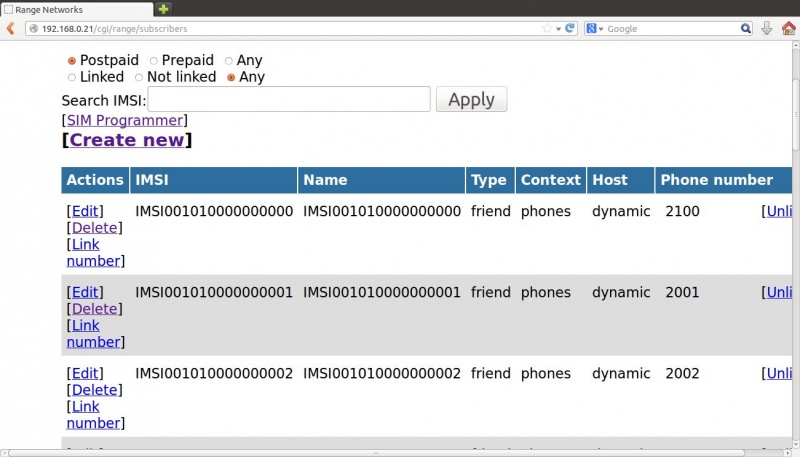Click the vertical page scrollbar

795,100
